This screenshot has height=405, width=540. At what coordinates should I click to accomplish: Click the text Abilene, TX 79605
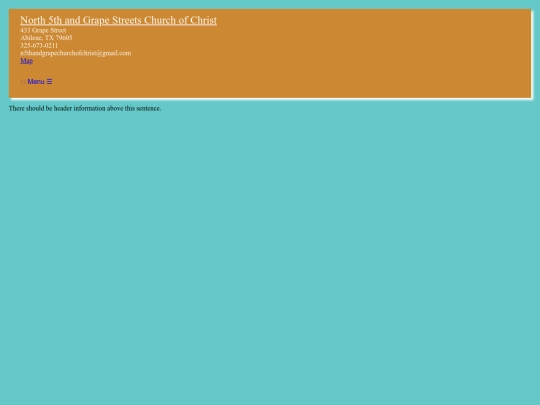(46, 38)
